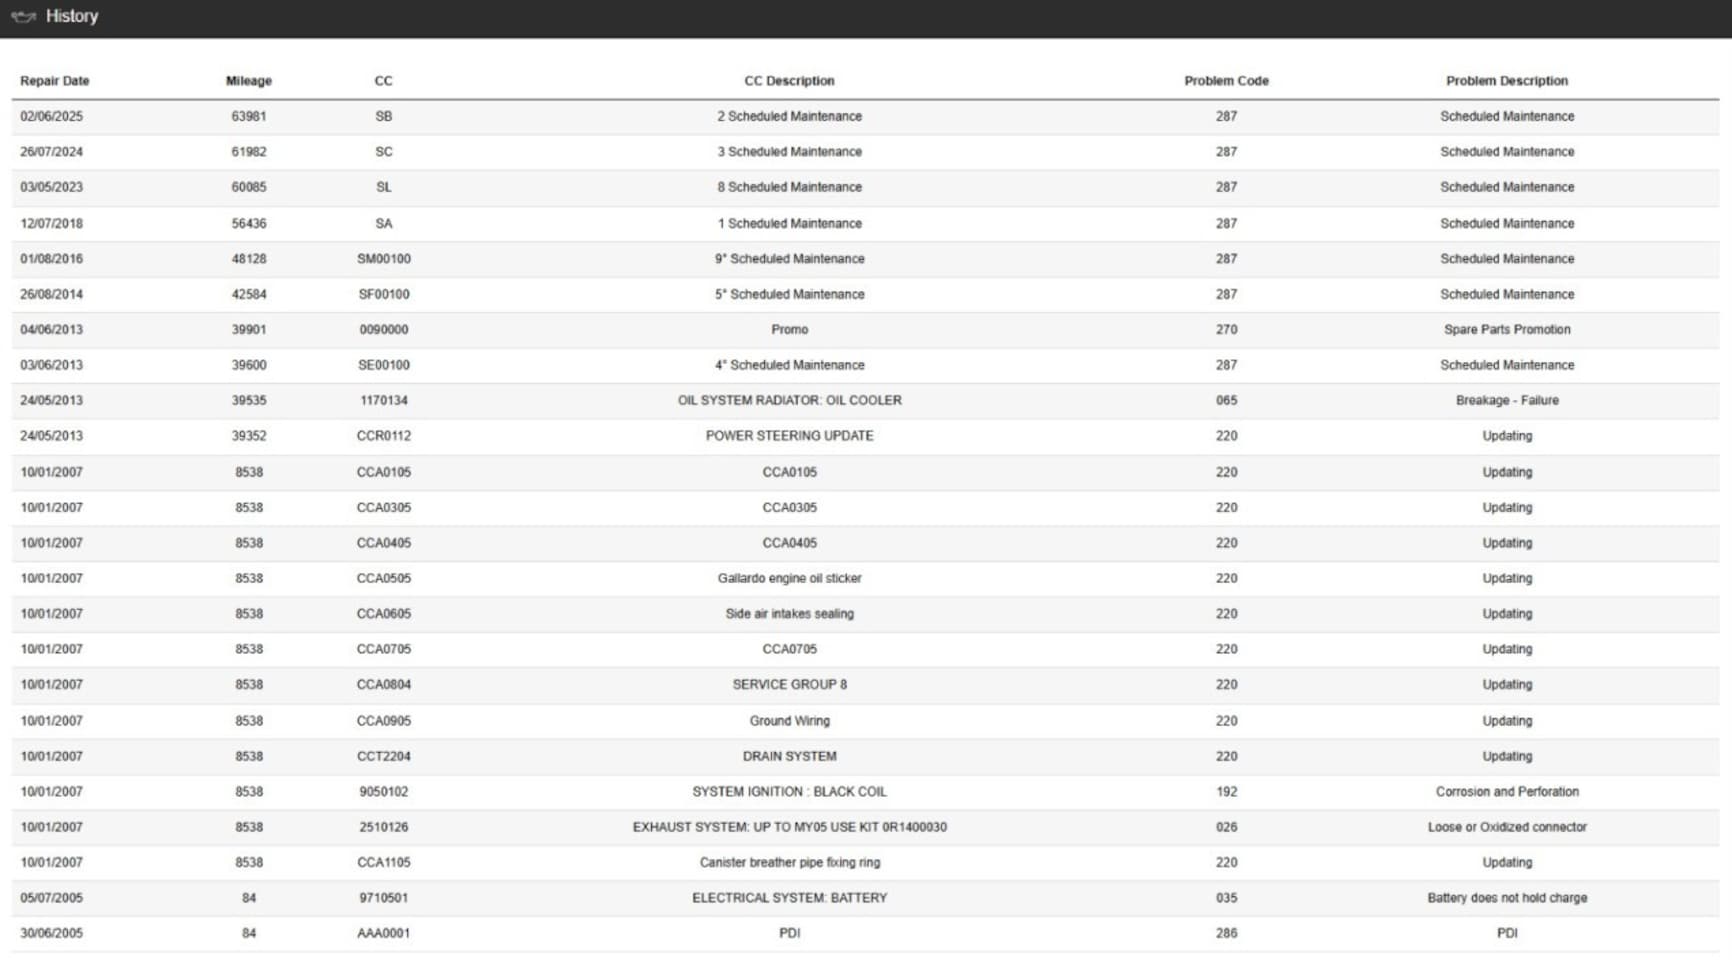
Task: Select the 02/06/2025 repair date entry
Action: pyautogui.click(x=52, y=116)
